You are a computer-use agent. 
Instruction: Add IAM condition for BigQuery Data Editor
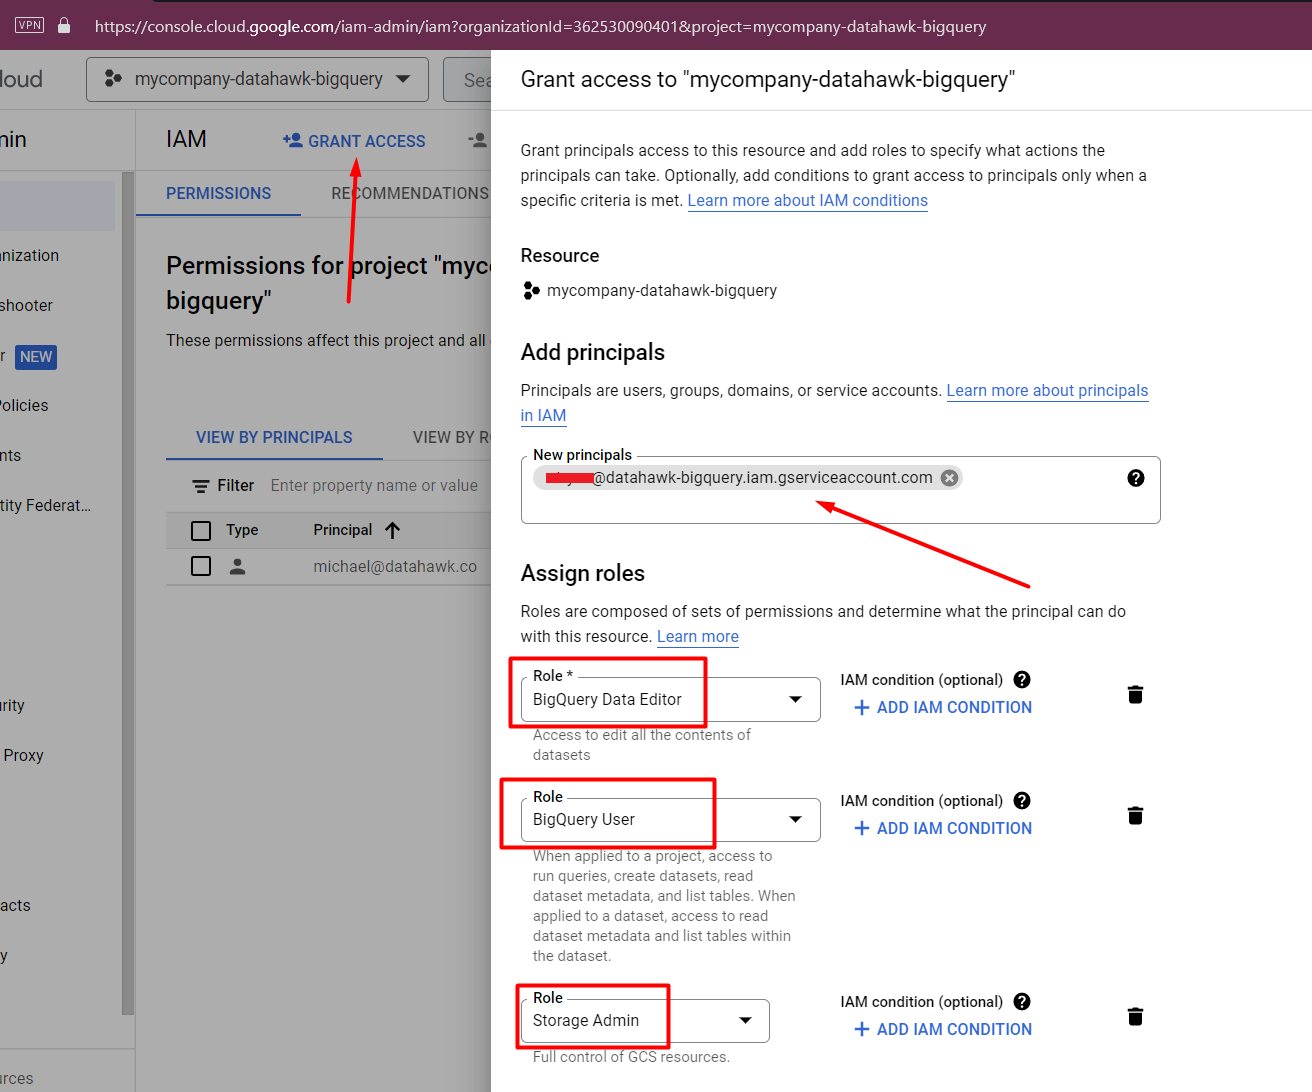coord(943,707)
